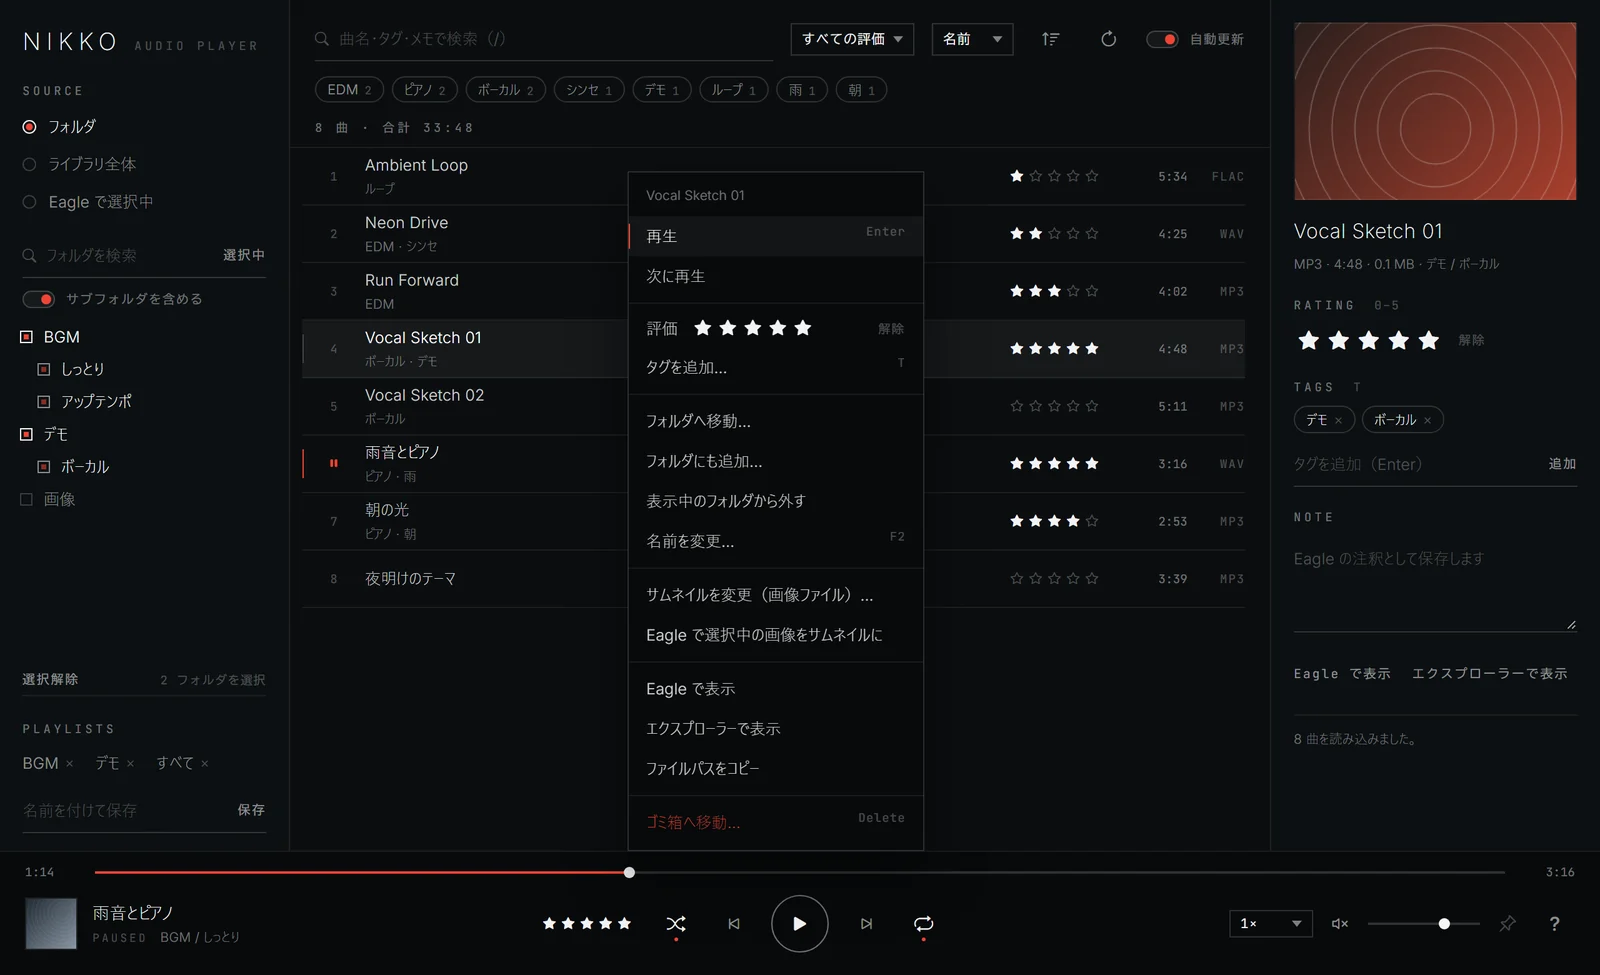The width and height of the screenshot is (1600, 975).
Task: Toggle shuffle playback mode
Action: pyautogui.click(x=676, y=924)
